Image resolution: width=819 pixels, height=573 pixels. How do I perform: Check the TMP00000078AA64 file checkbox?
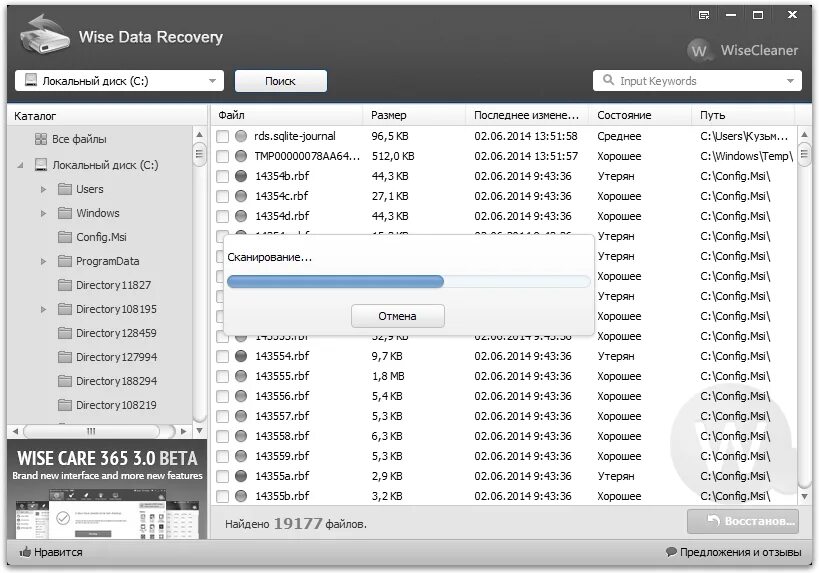tap(223, 156)
